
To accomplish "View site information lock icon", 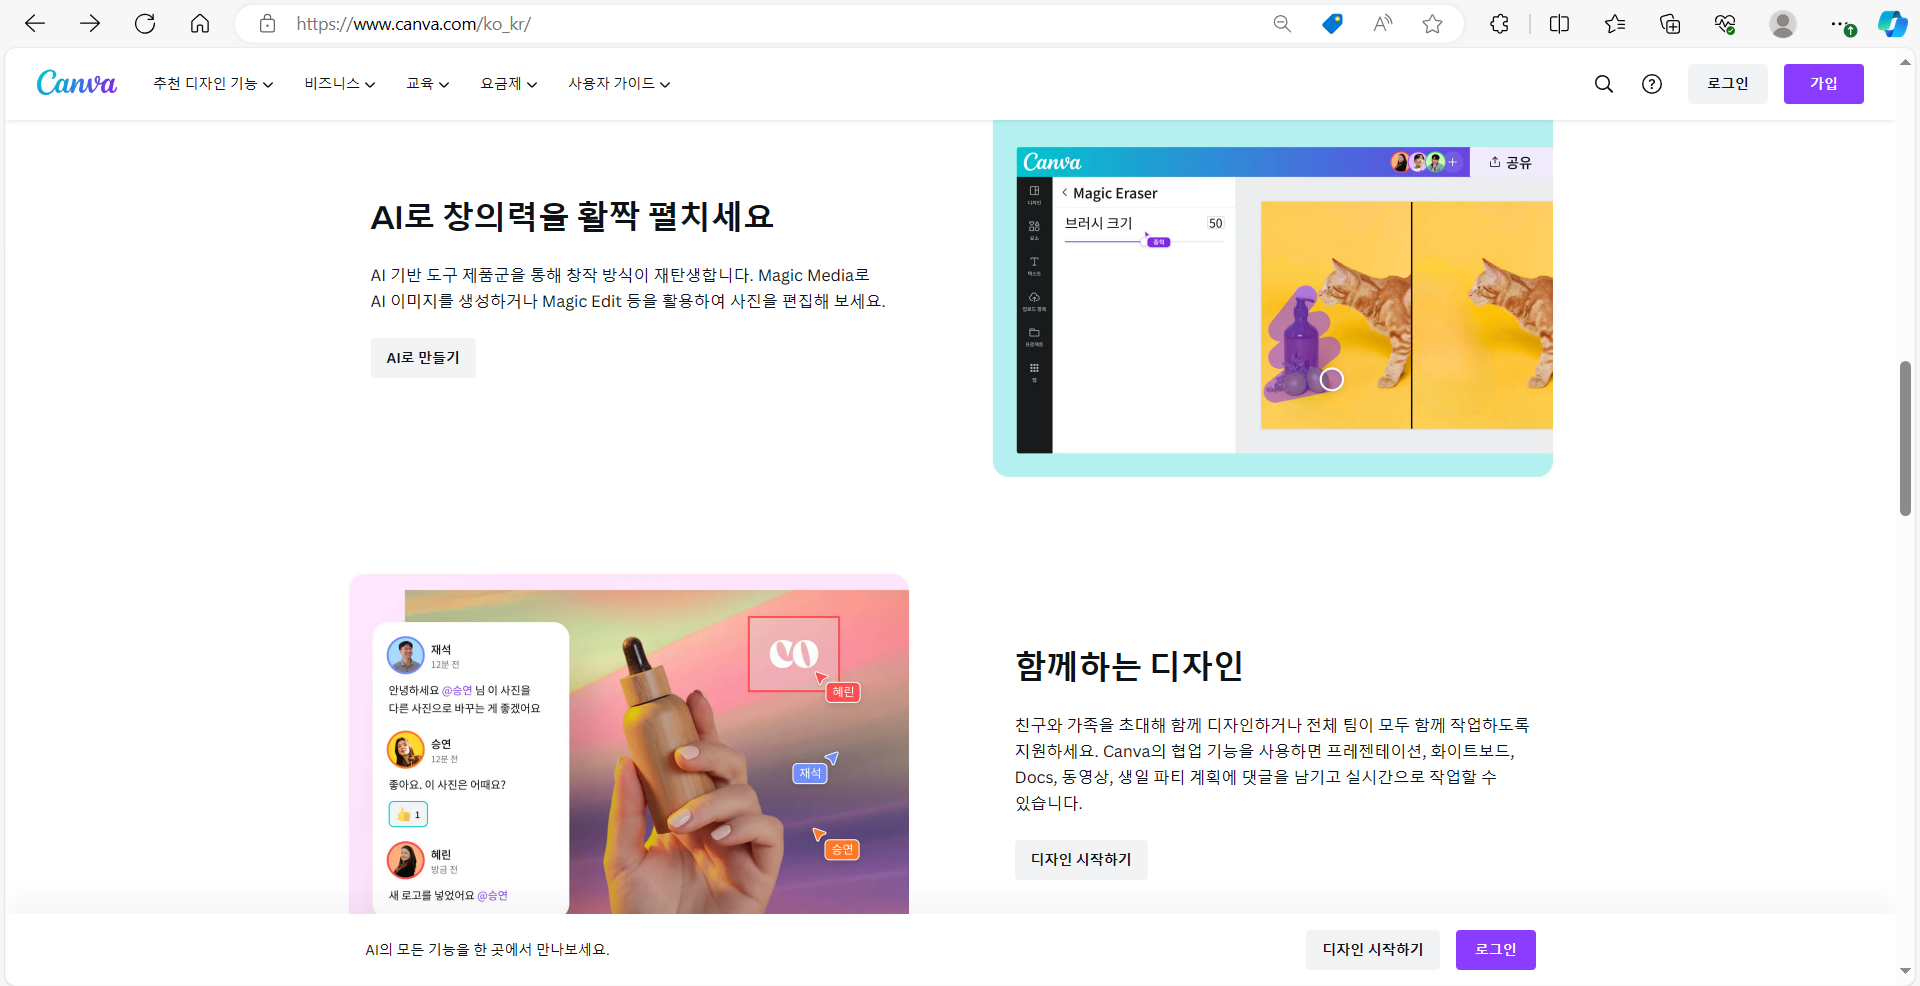I will pos(267,24).
